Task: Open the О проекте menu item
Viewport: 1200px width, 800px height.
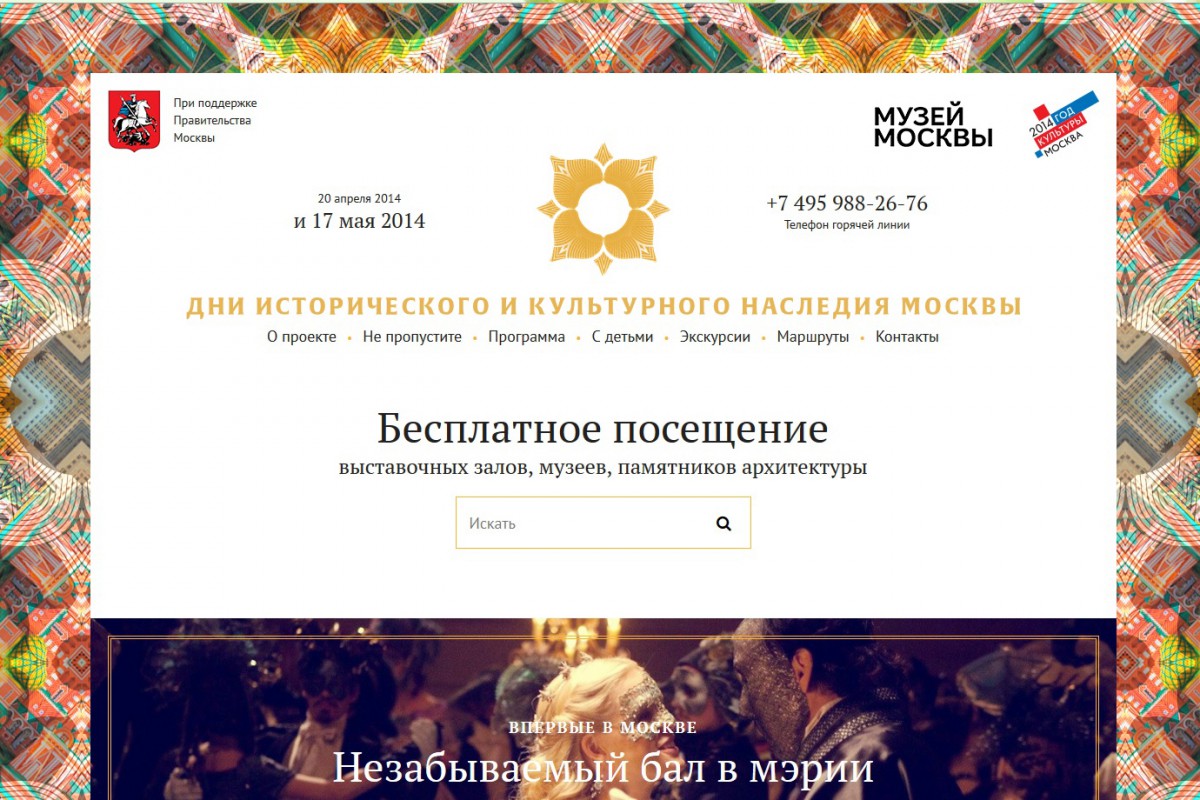Action: (x=302, y=337)
